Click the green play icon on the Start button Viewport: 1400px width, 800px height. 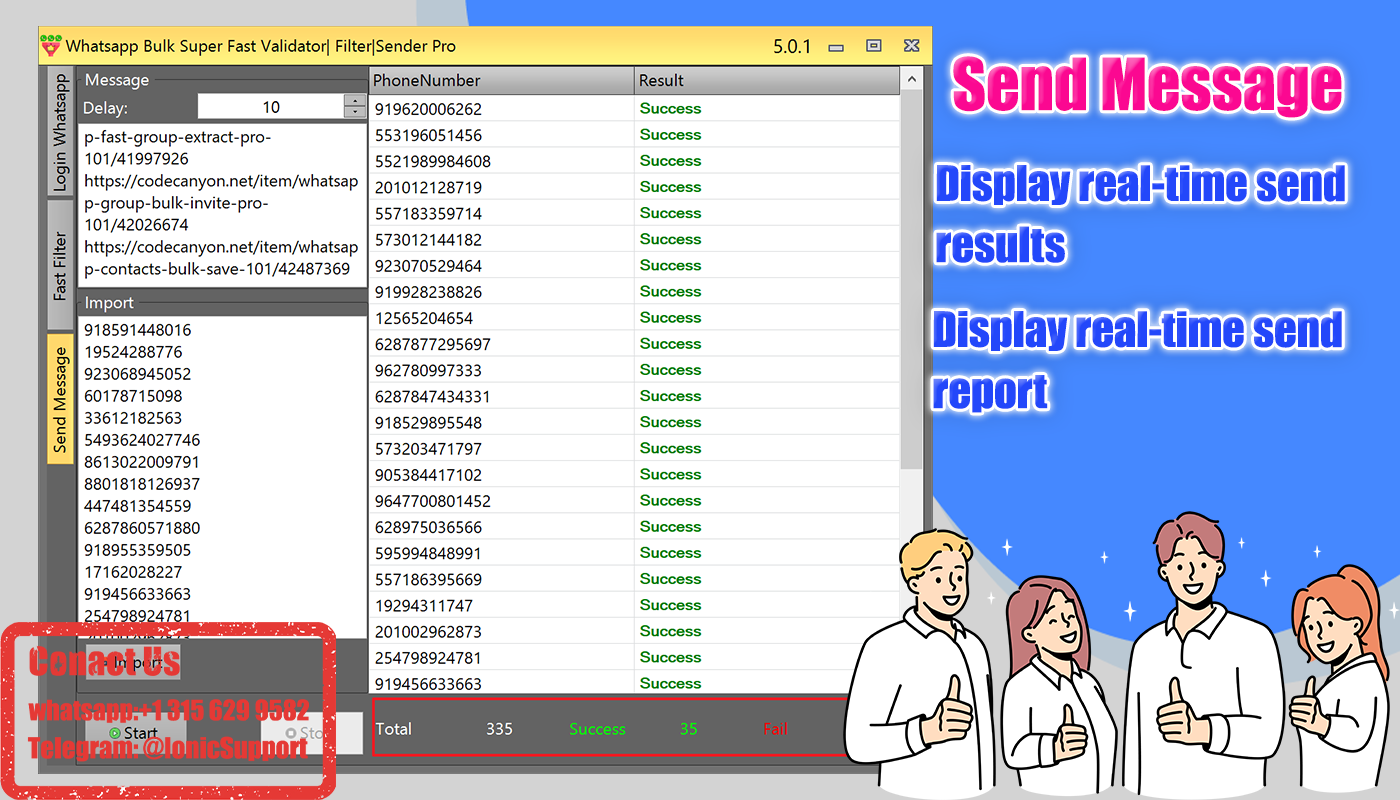113,733
